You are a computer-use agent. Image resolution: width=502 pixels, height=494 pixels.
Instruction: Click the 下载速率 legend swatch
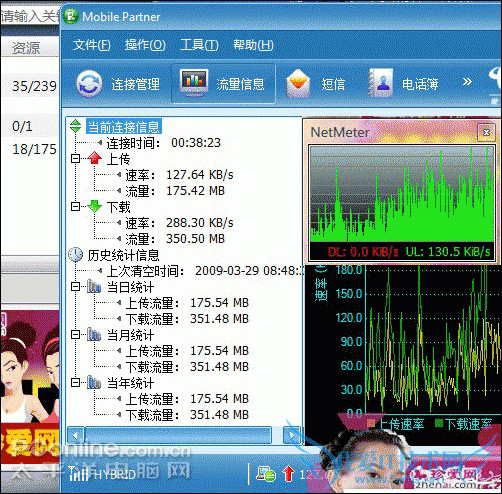click(439, 424)
